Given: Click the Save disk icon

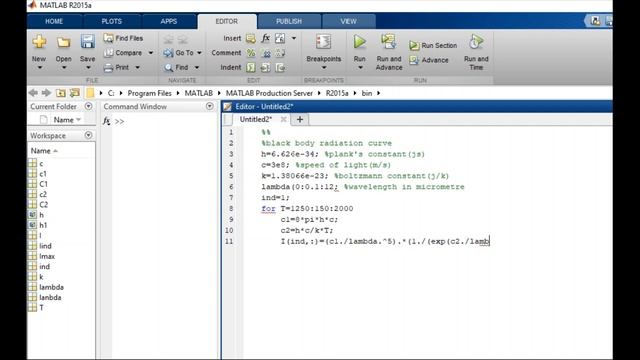Looking at the screenshot, I should [x=87, y=42].
